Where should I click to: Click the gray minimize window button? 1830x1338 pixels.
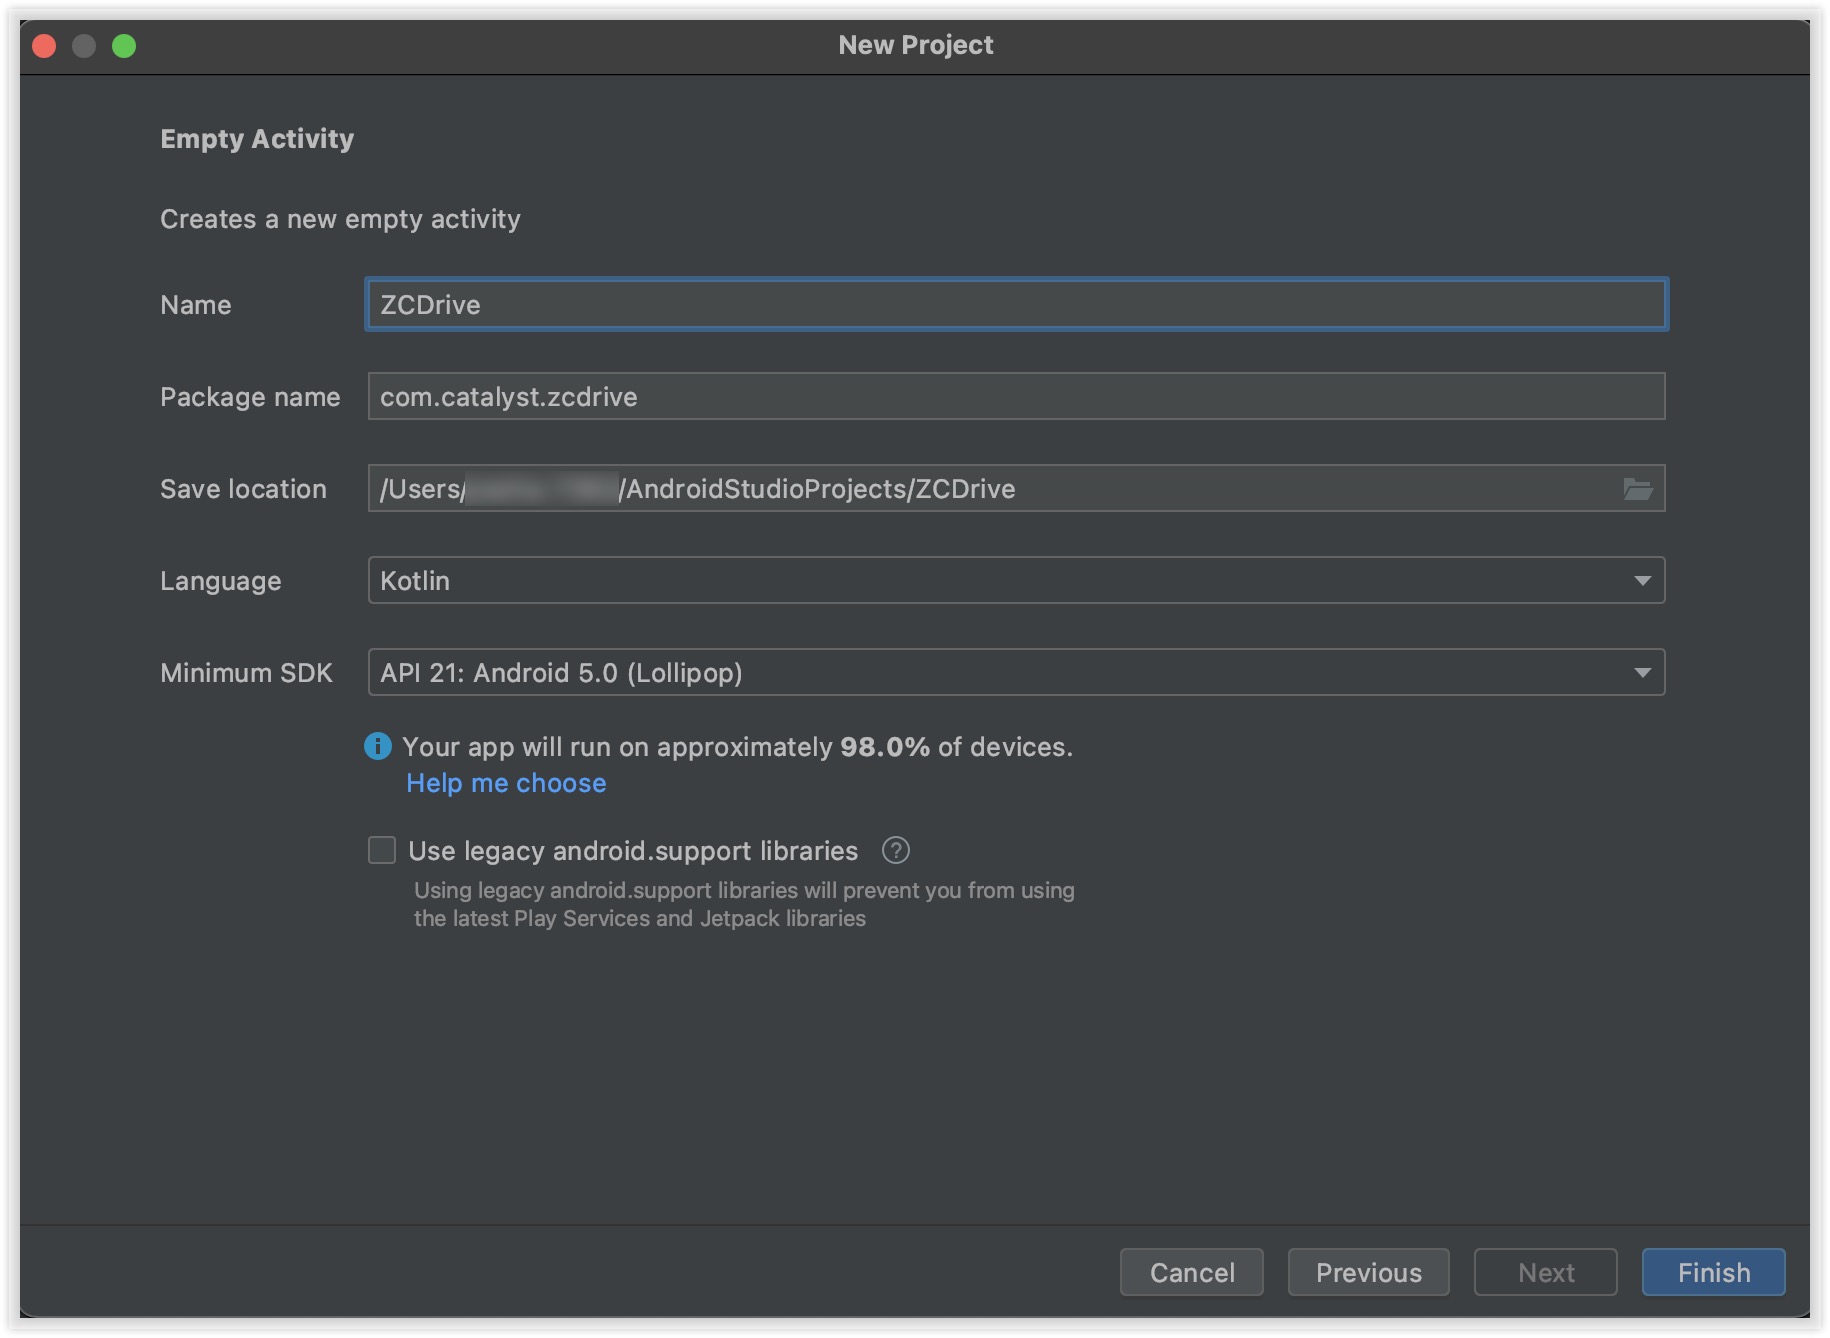tap(84, 46)
